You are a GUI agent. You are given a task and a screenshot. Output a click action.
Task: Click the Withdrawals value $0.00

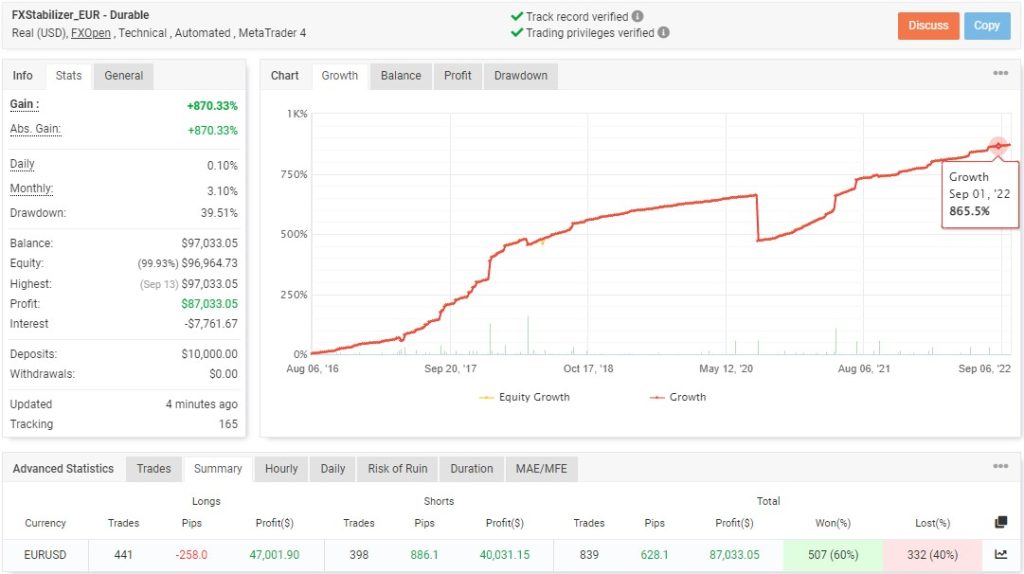pyautogui.click(x=223, y=374)
